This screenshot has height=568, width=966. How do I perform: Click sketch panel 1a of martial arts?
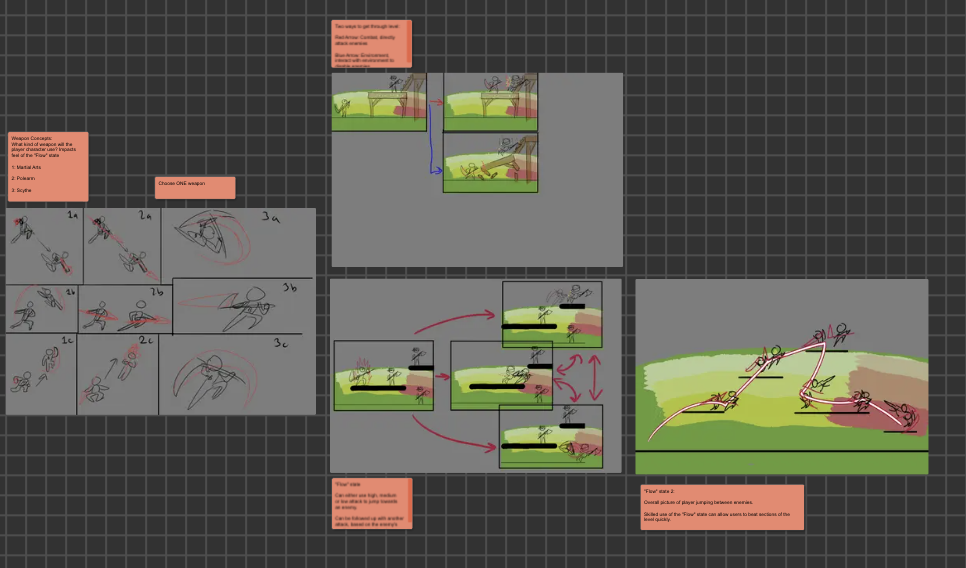(44, 246)
